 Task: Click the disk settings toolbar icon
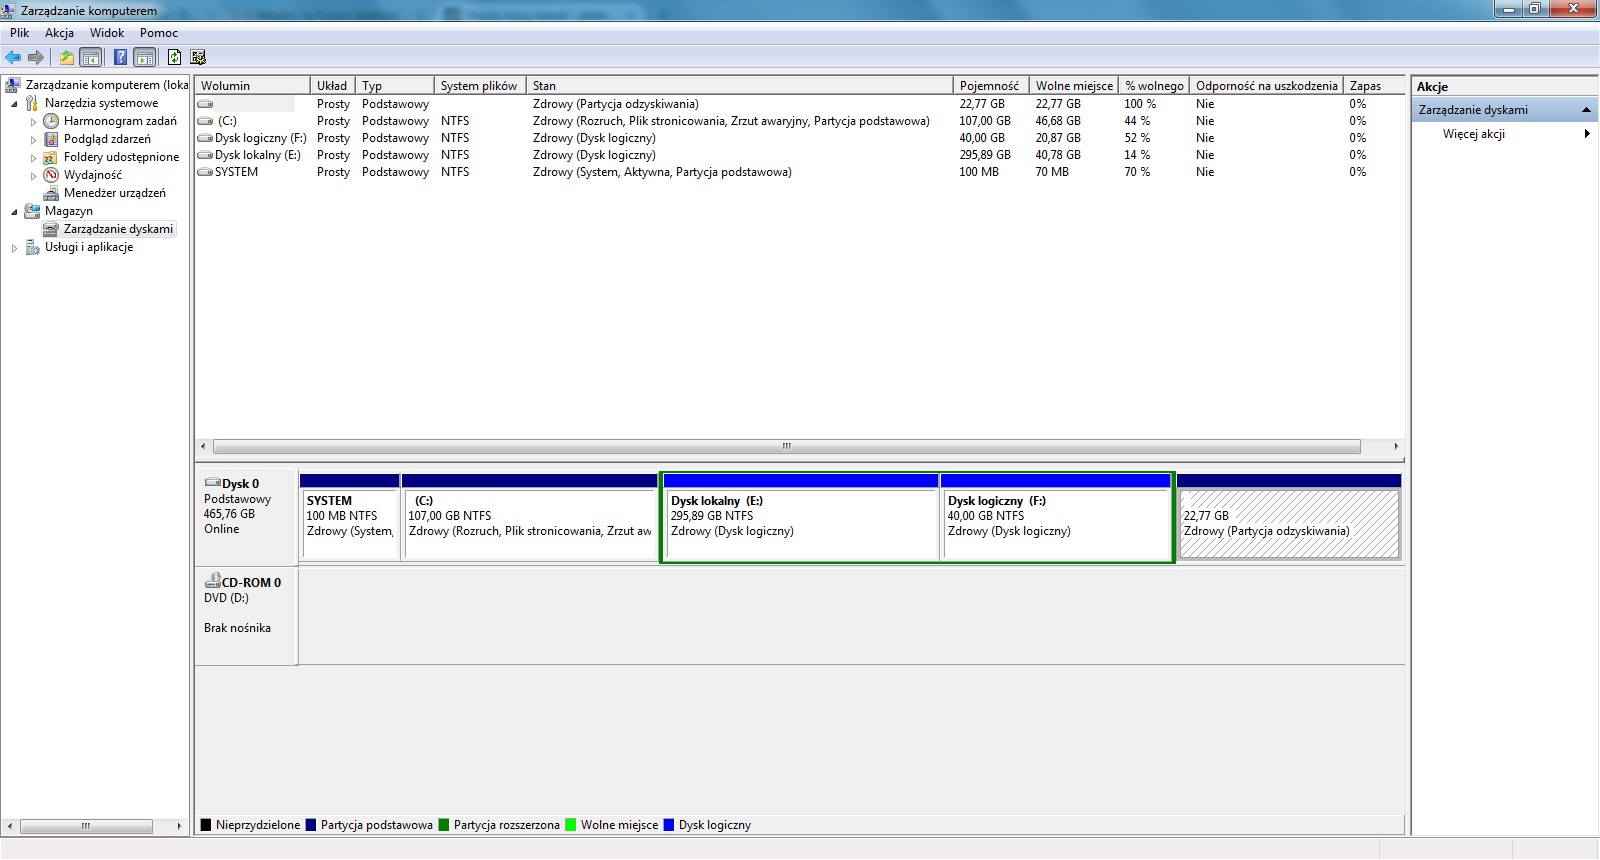point(198,57)
